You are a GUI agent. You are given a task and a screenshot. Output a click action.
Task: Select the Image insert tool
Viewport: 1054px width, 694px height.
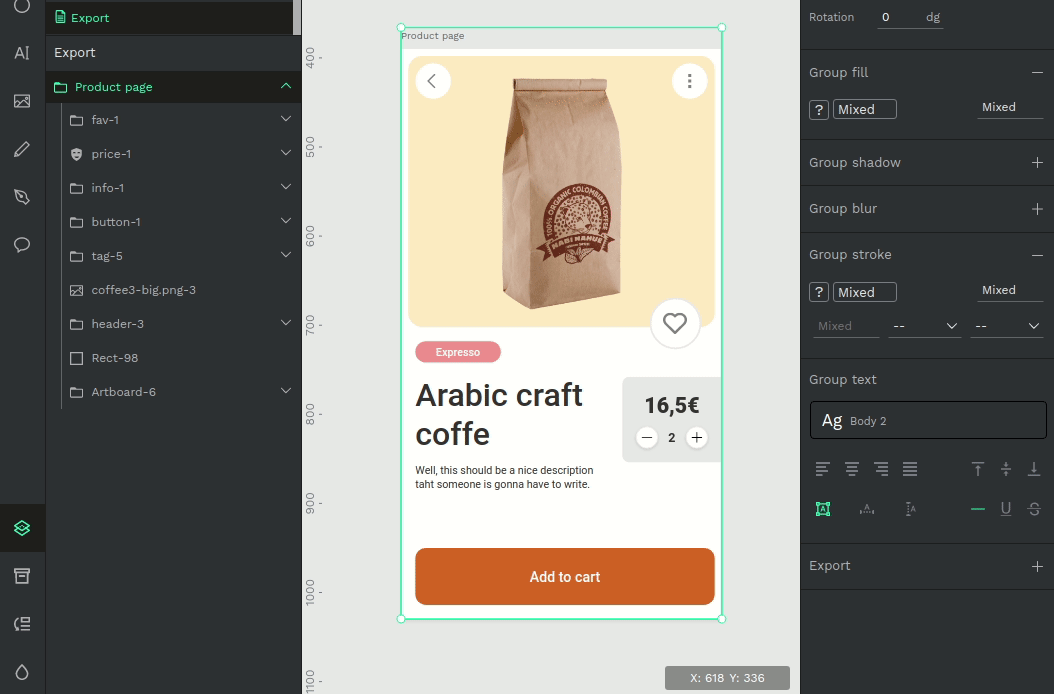(22, 101)
